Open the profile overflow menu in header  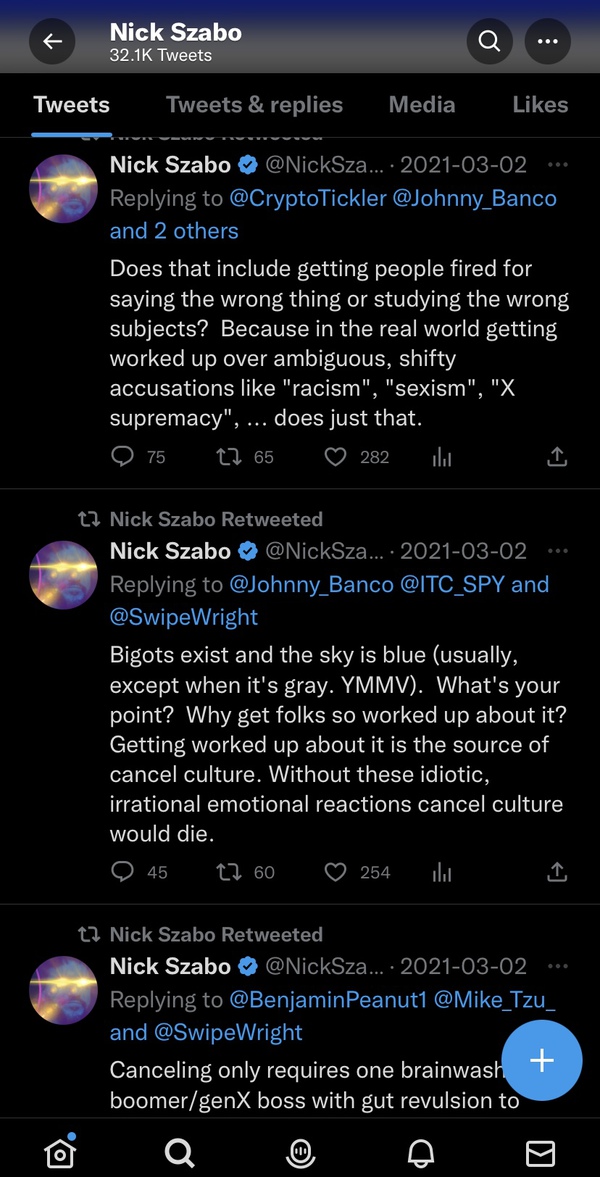(547, 41)
